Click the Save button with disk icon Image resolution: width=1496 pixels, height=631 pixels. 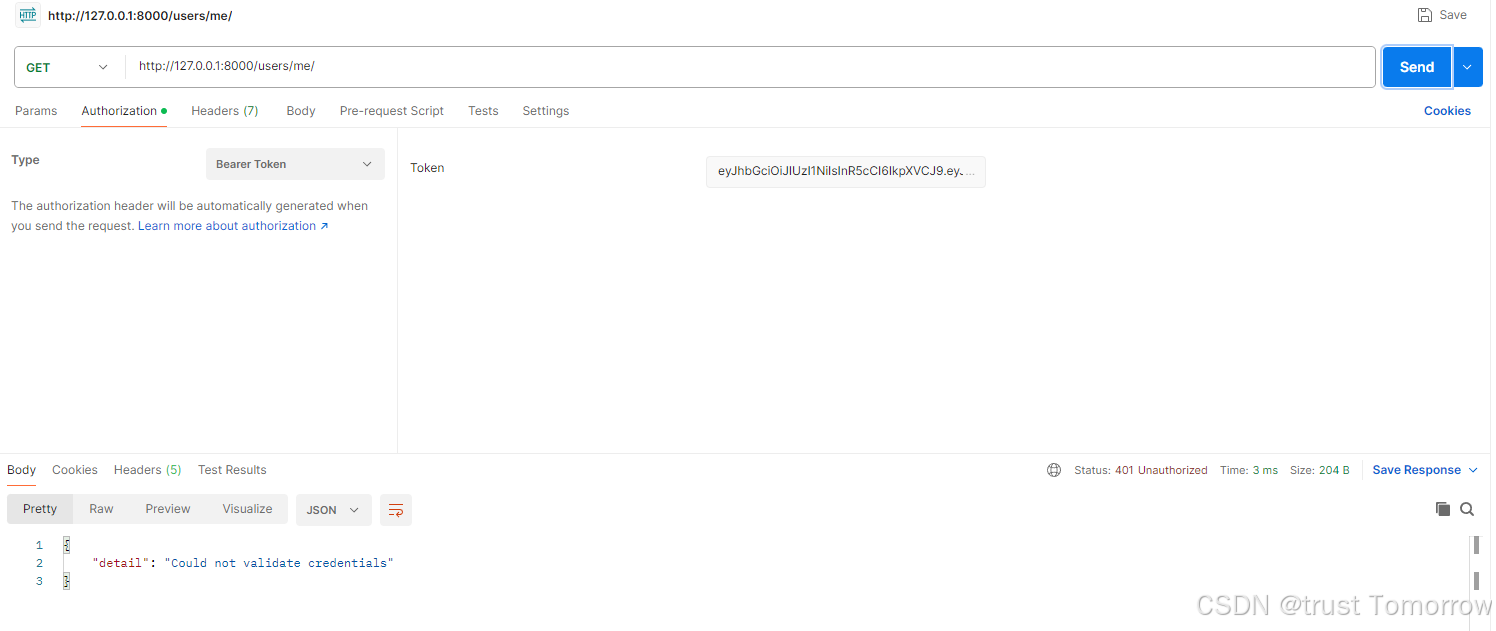pyautogui.click(x=1442, y=15)
